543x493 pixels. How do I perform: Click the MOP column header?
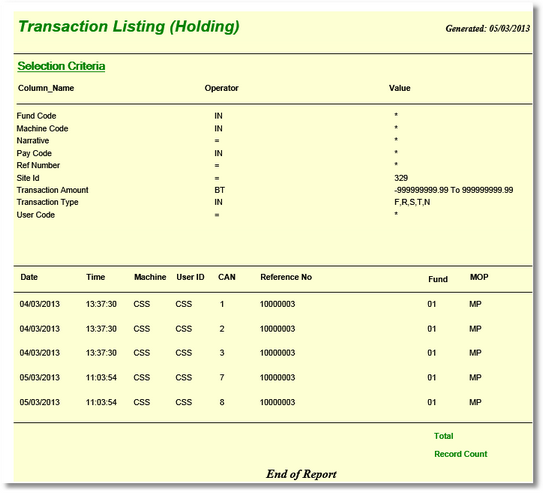pyautogui.click(x=479, y=277)
